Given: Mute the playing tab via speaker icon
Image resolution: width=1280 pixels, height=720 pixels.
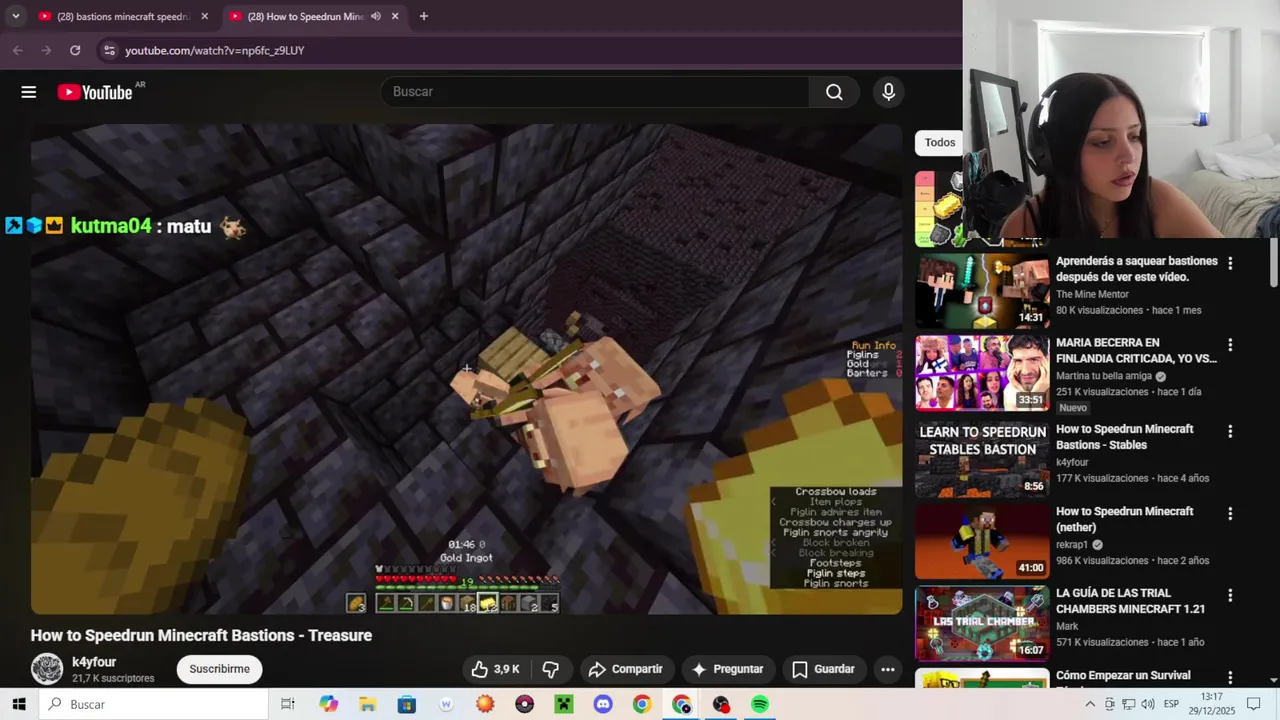Looking at the screenshot, I should (376, 16).
